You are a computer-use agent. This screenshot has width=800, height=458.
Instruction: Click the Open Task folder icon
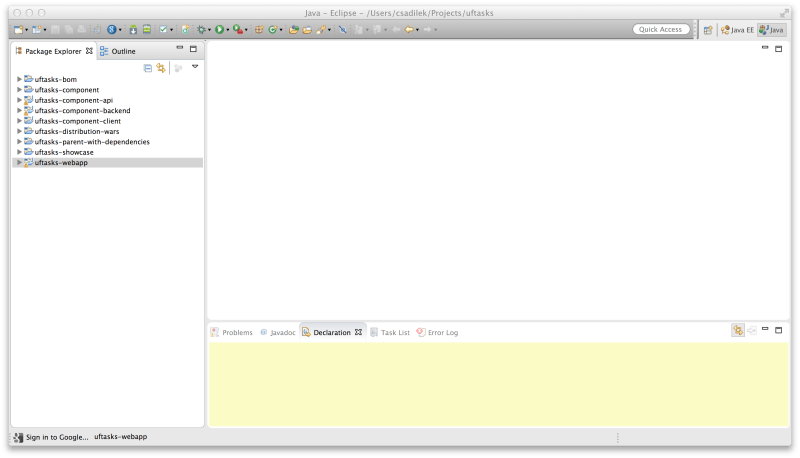(x=307, y=30)
